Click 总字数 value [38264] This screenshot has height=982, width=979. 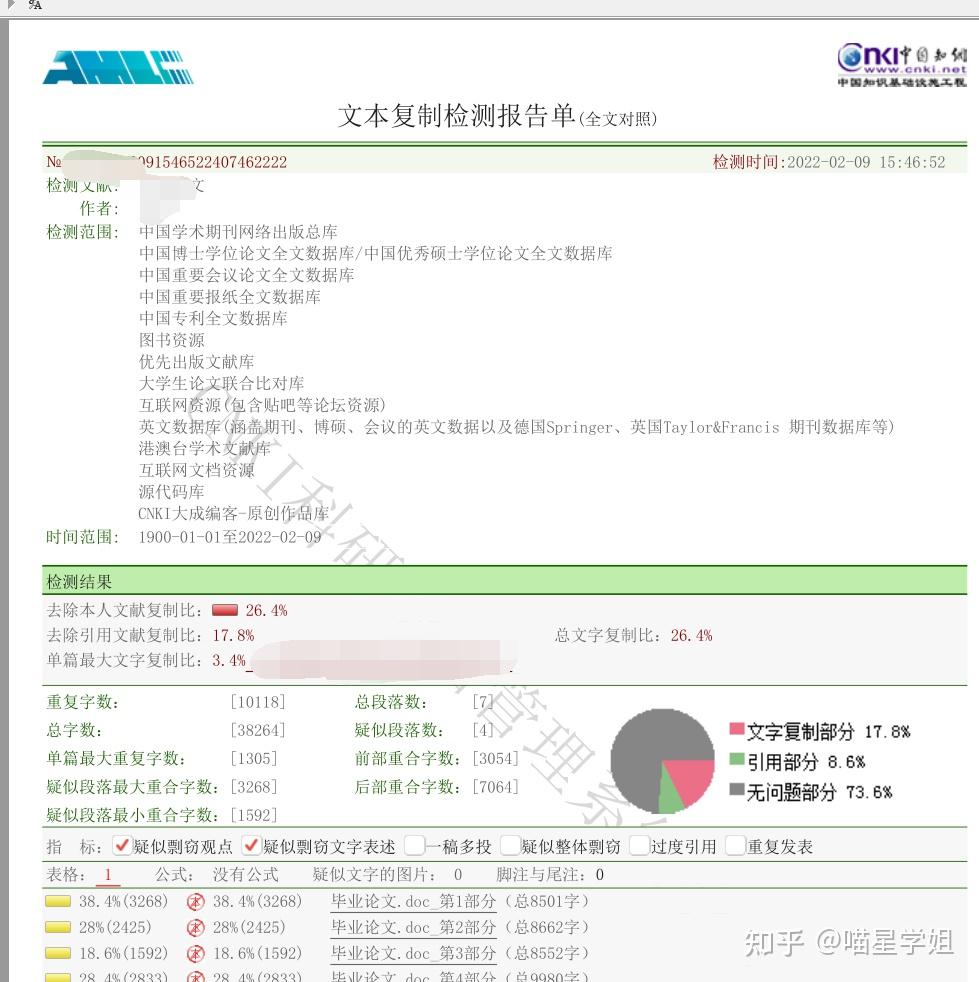(257, 730)
